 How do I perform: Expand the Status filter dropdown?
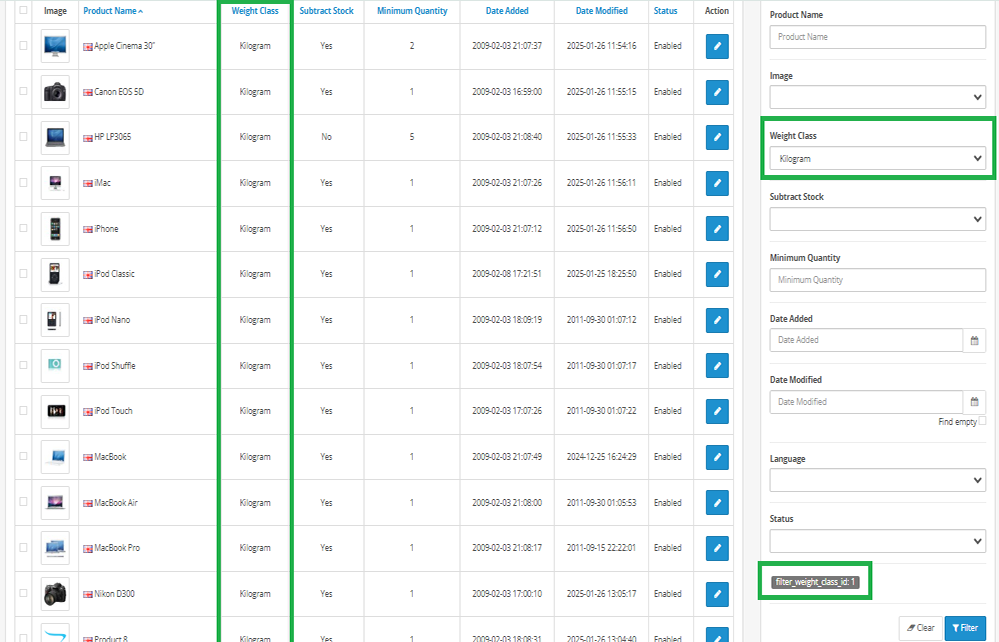click(877, 541)
